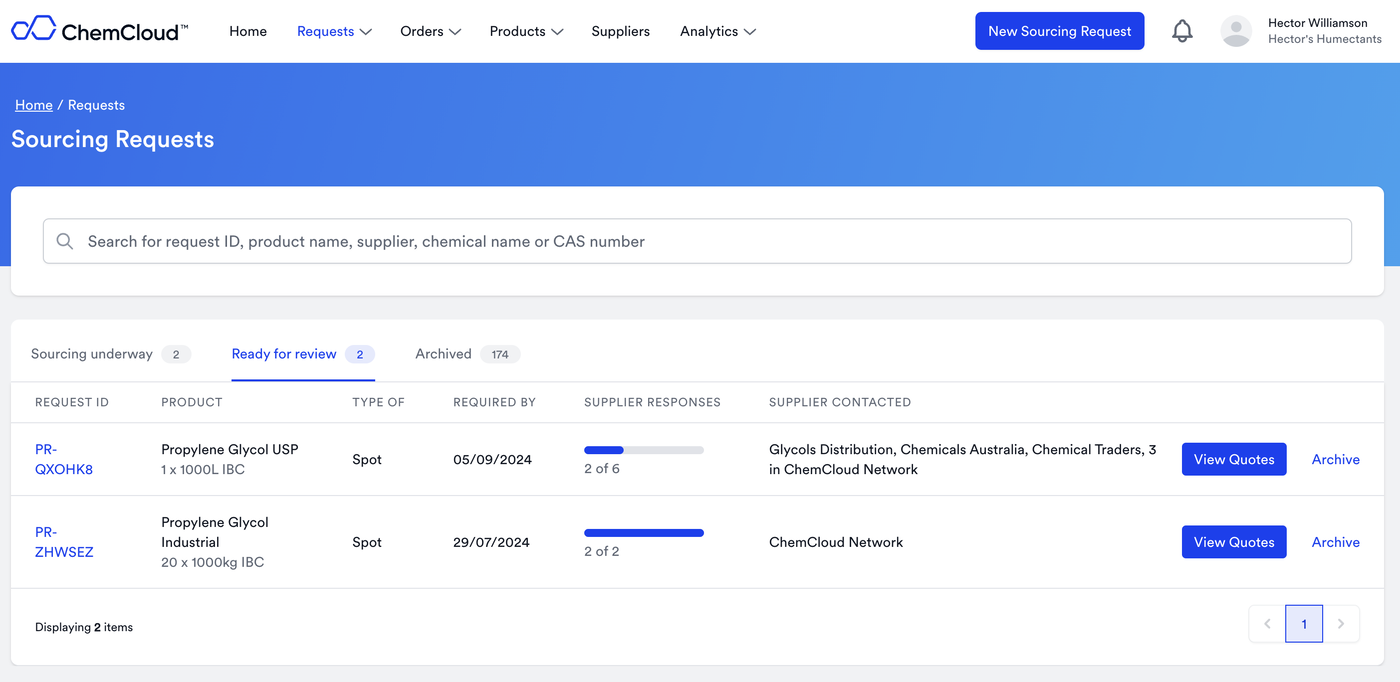This screenshot has width=1400, height=682.
Task: Click the user profile avatar
Action: [1236, 31]
